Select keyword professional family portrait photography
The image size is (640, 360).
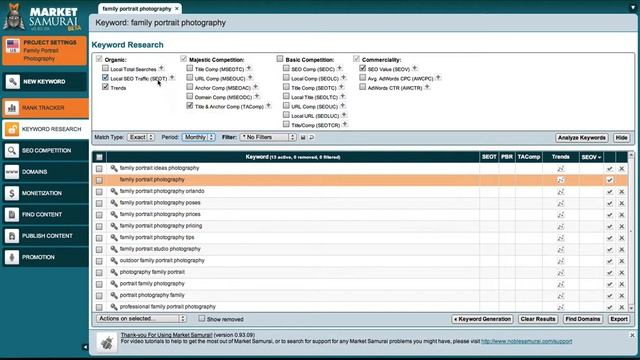(168, 307)
